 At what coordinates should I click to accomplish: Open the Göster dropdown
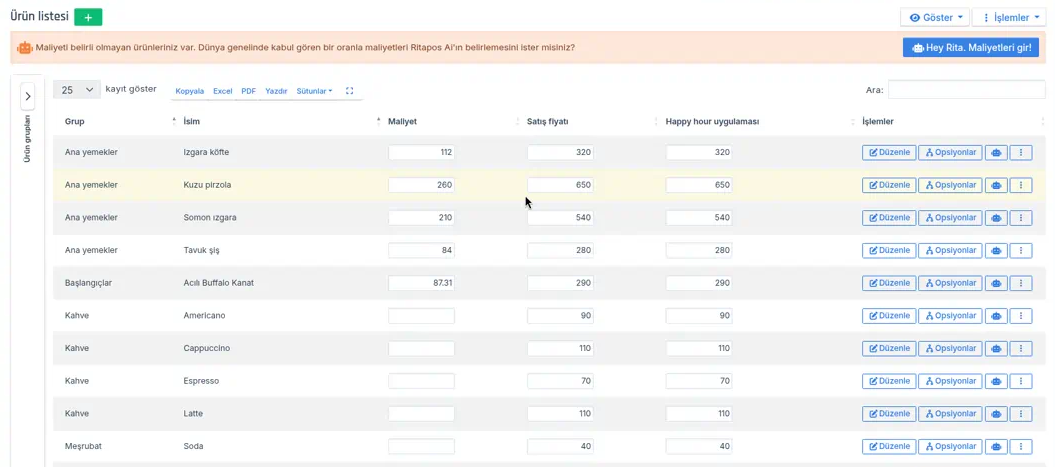tap(935, 17)
